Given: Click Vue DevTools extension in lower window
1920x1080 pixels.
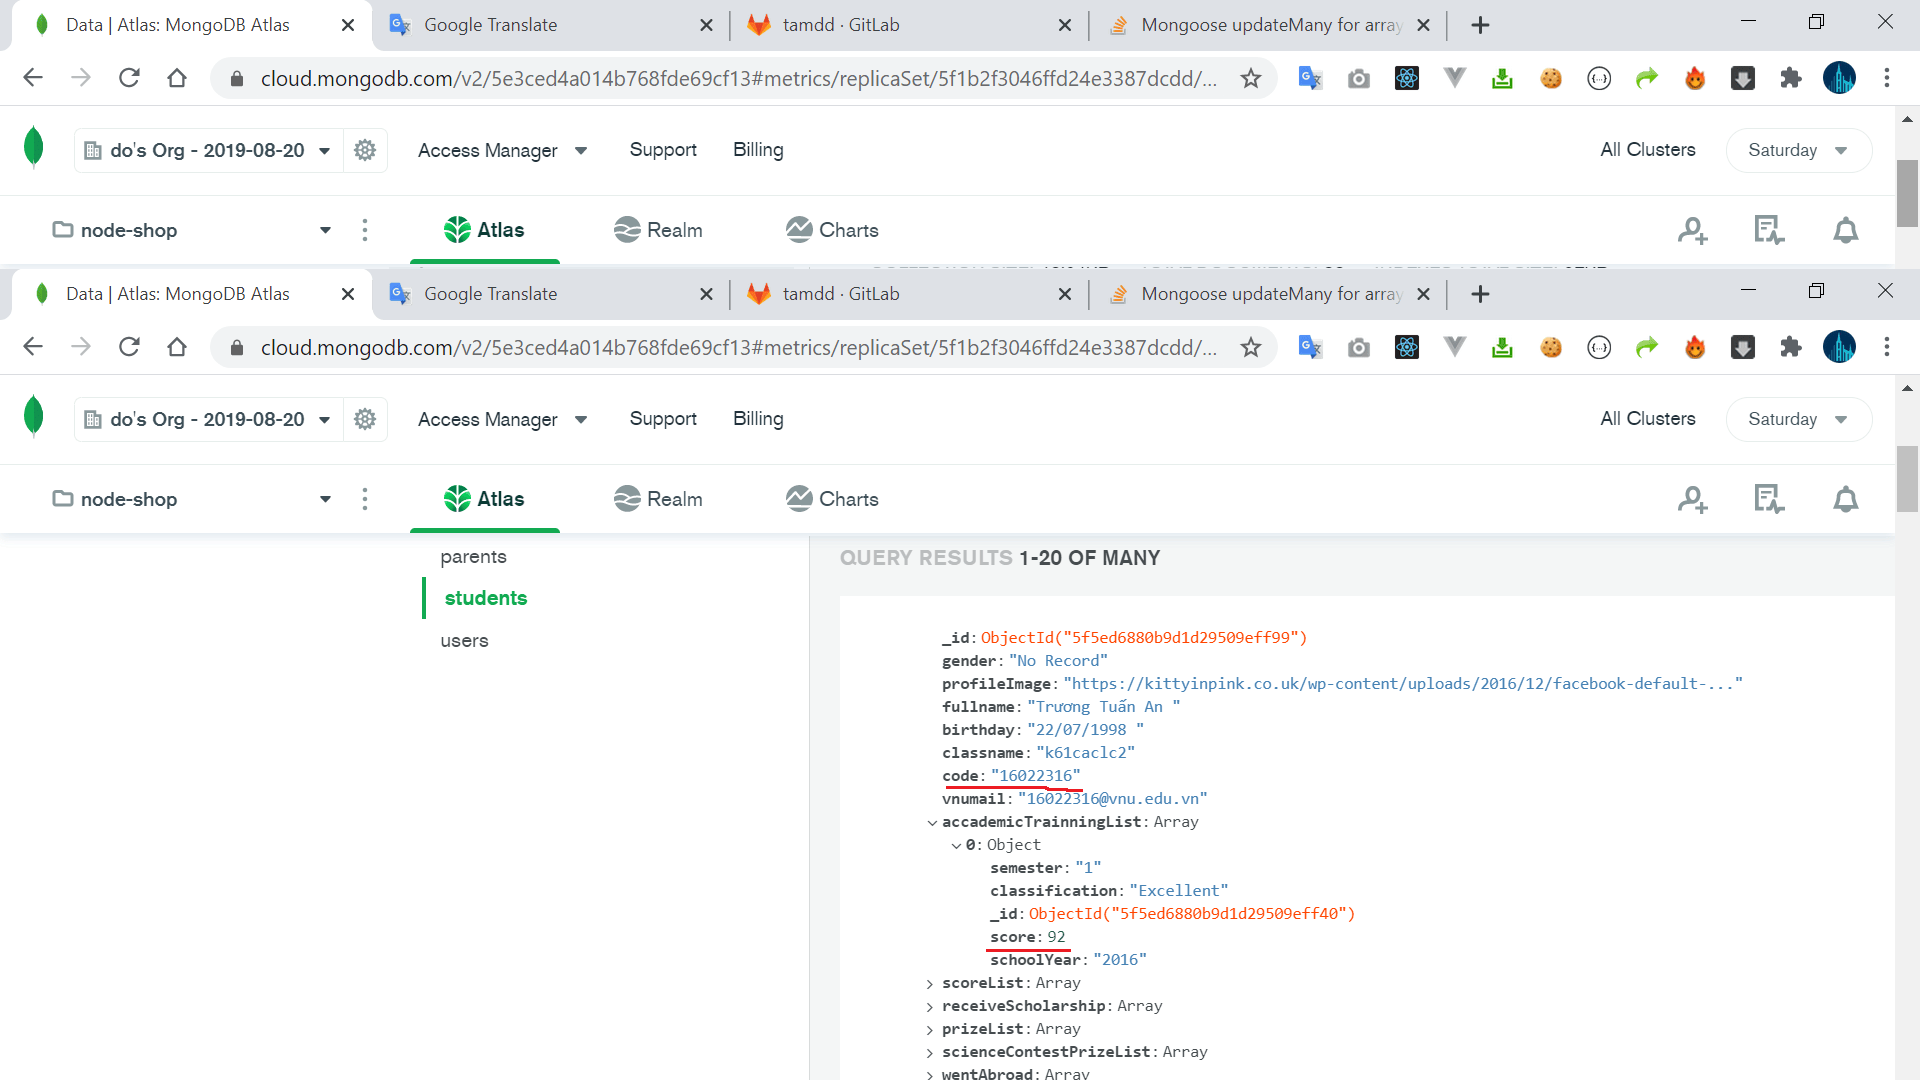Looking at the screenshot, I should pos(1455,347).
